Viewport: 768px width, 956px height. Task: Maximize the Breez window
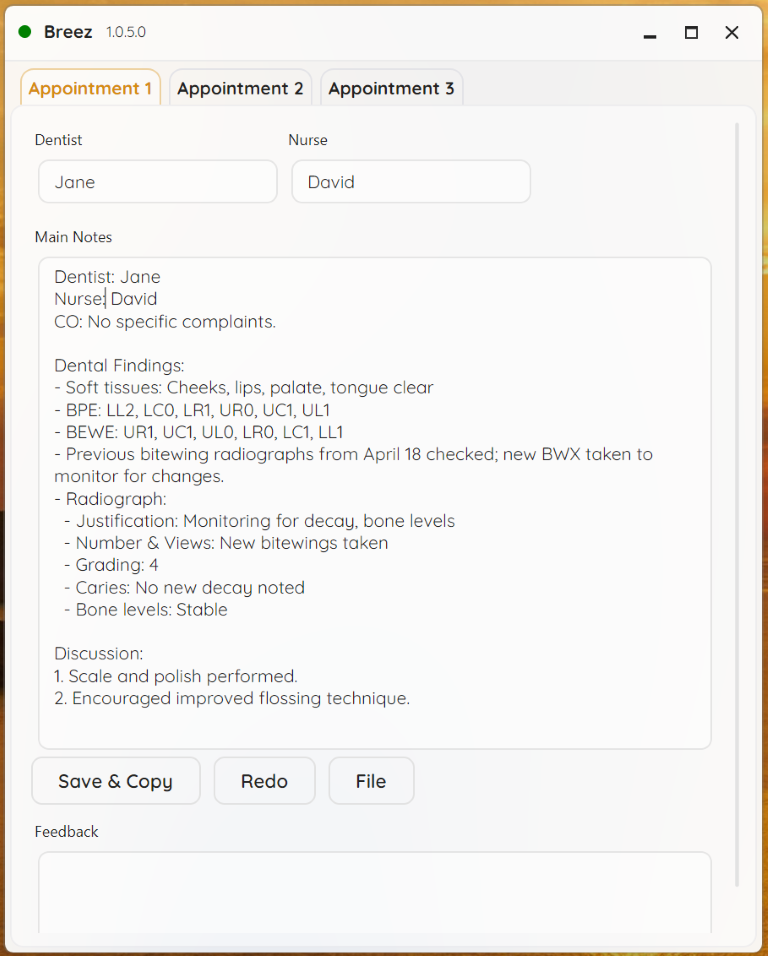(x=691, y=32)
